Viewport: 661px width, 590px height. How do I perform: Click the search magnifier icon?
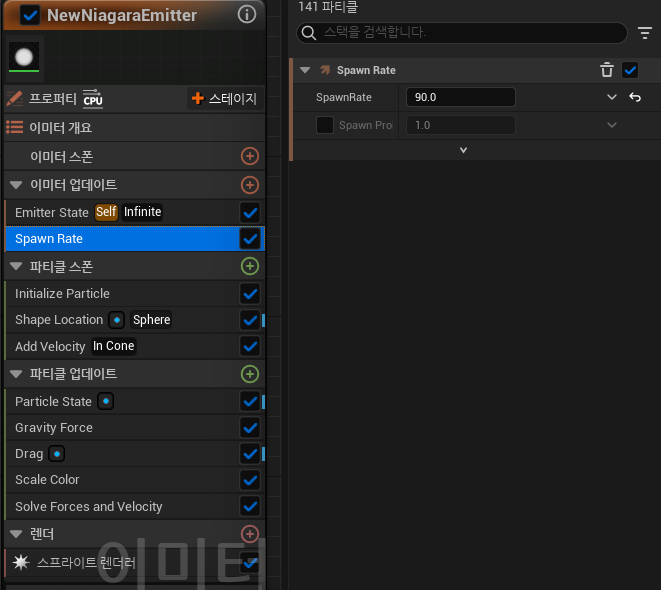click(309, 32)
